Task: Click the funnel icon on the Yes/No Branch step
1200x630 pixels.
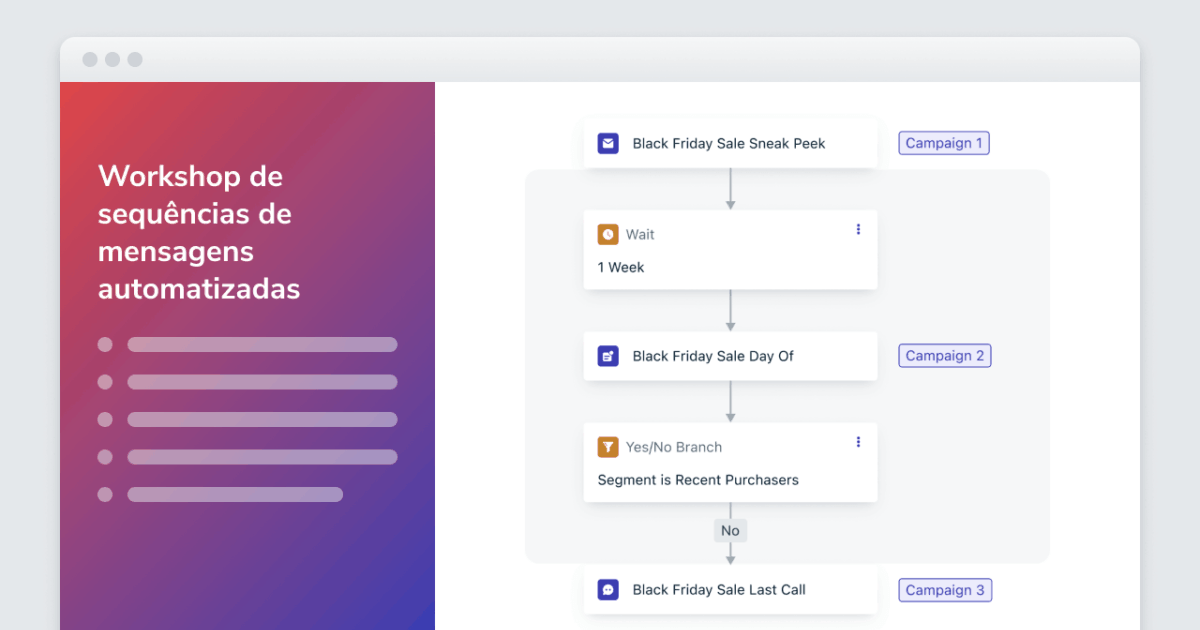Action: [608, 447]
